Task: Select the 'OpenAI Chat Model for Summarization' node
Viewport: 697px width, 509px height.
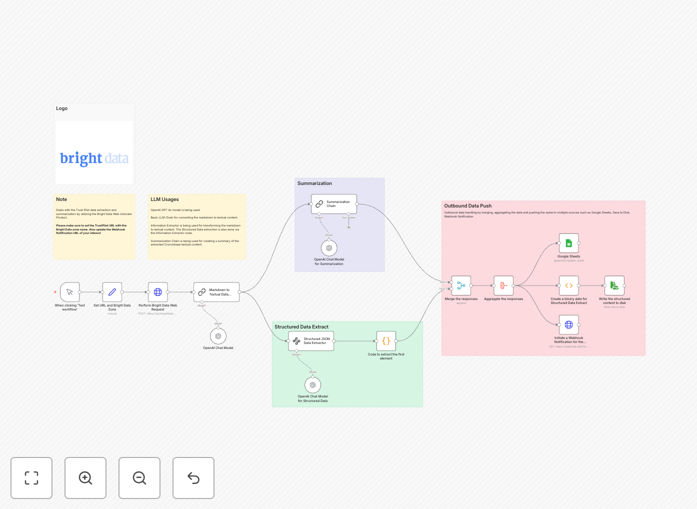Action: (x=329, y=248)
